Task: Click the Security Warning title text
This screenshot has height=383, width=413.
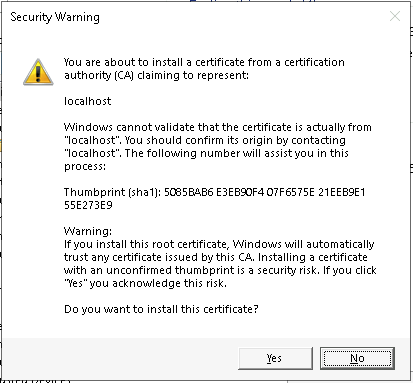Action: (55, 17)
